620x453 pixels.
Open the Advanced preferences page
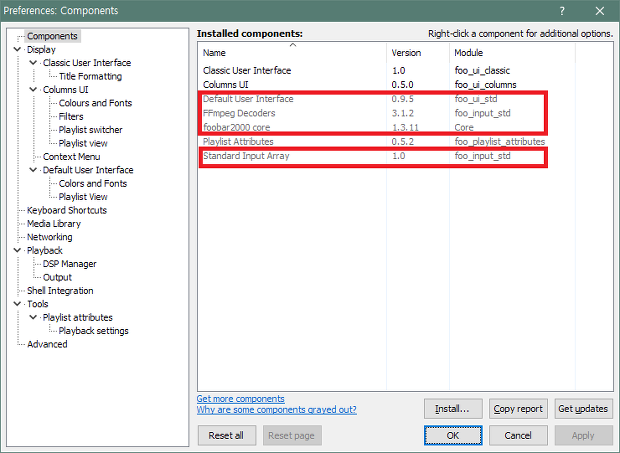click(47, 344)
